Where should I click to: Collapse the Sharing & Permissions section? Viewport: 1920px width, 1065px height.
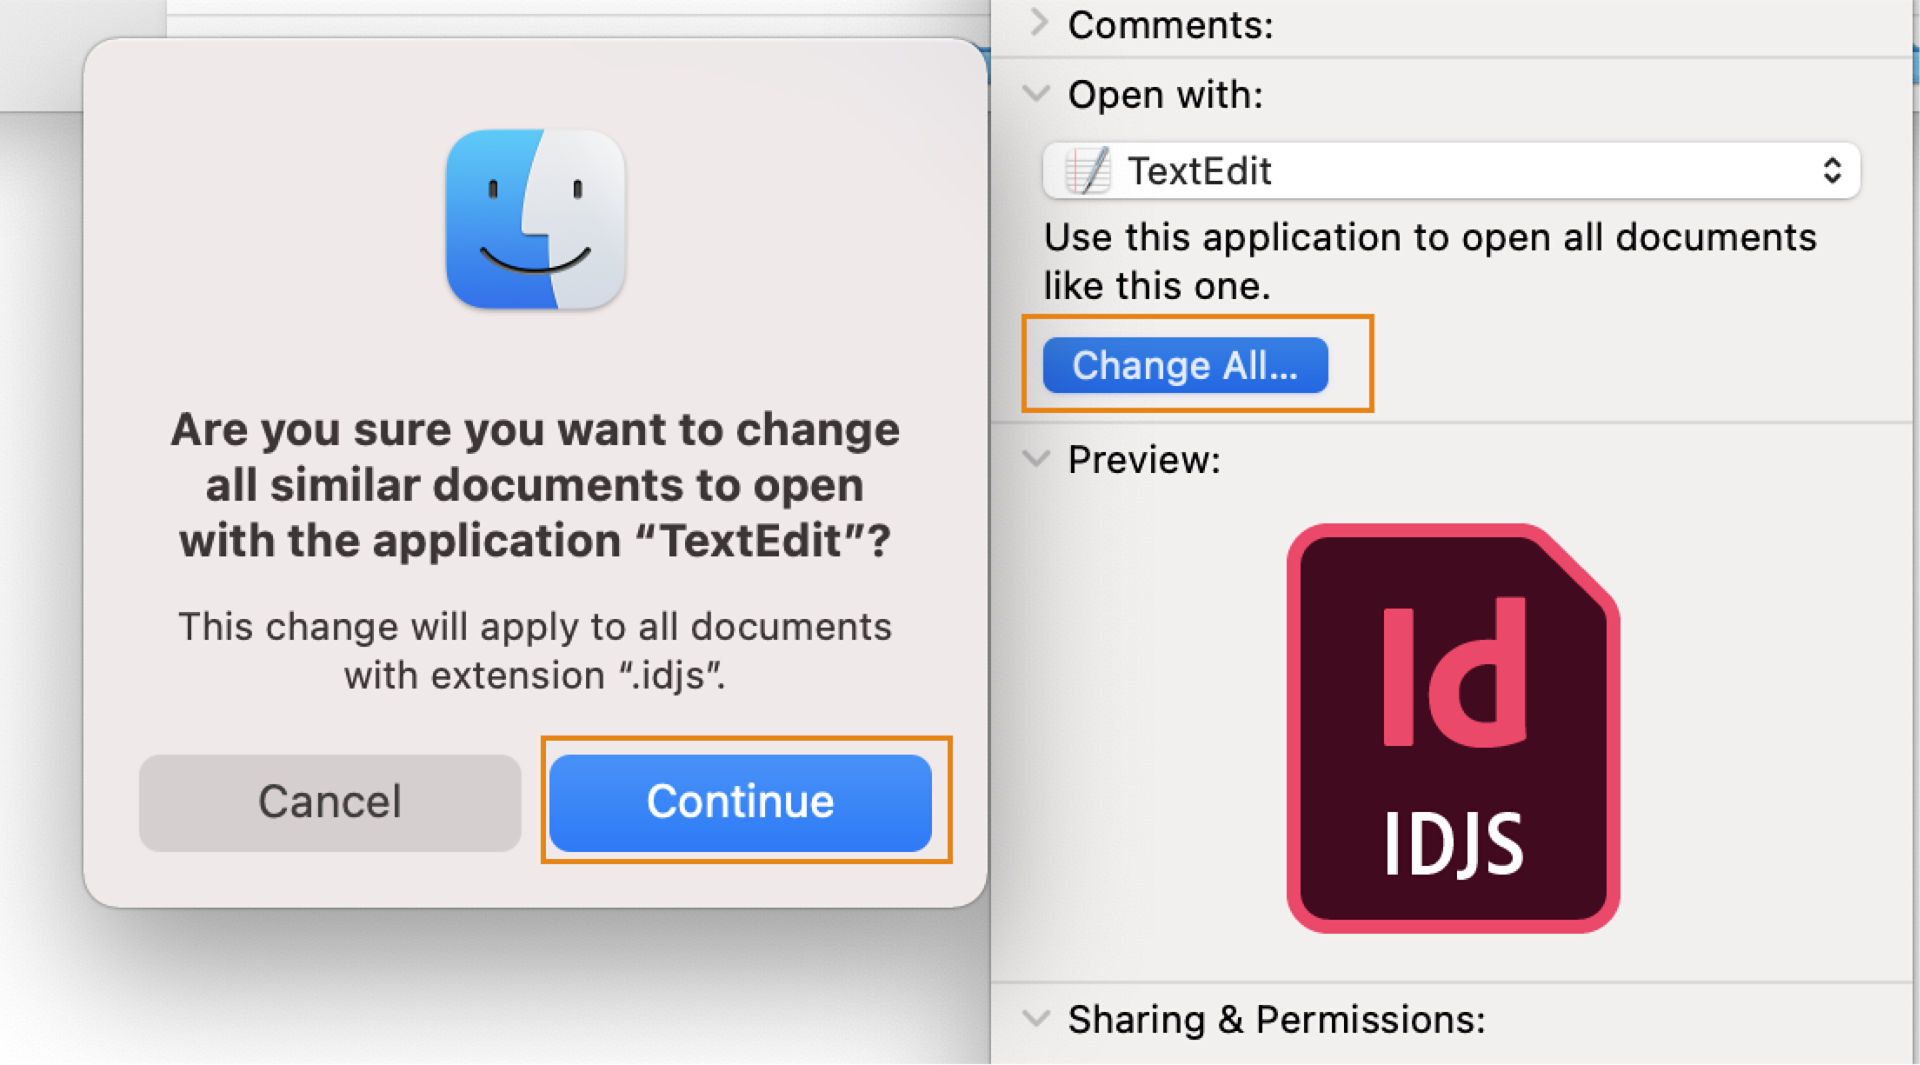(x=1037, y=1019)
